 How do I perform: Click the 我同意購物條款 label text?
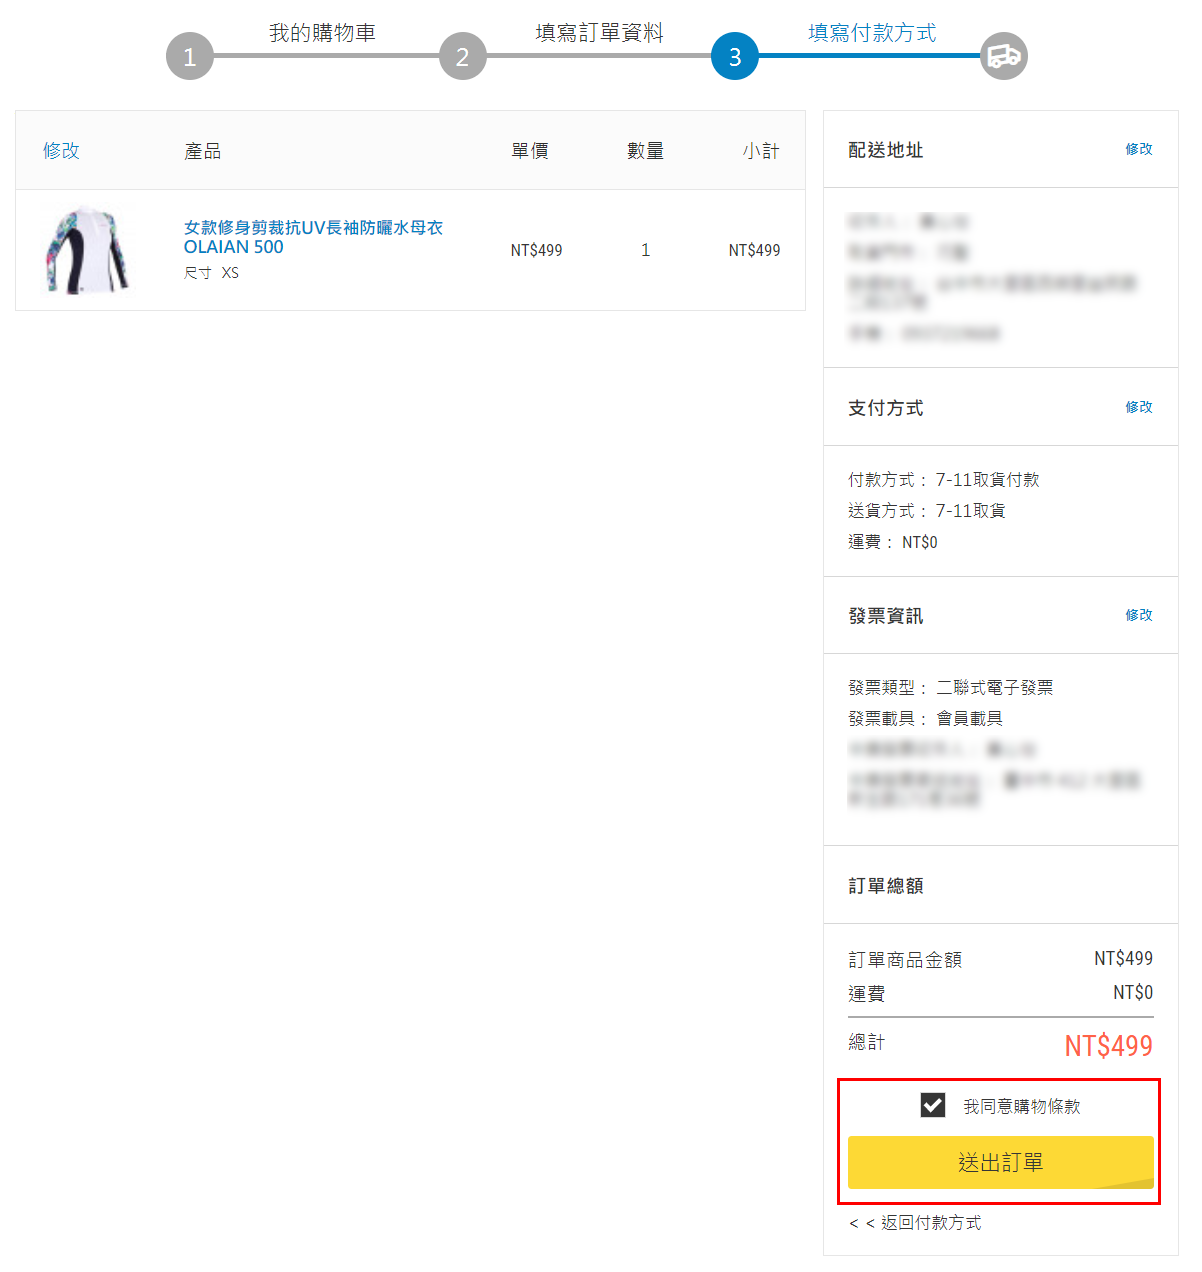coord(1022,1106)
